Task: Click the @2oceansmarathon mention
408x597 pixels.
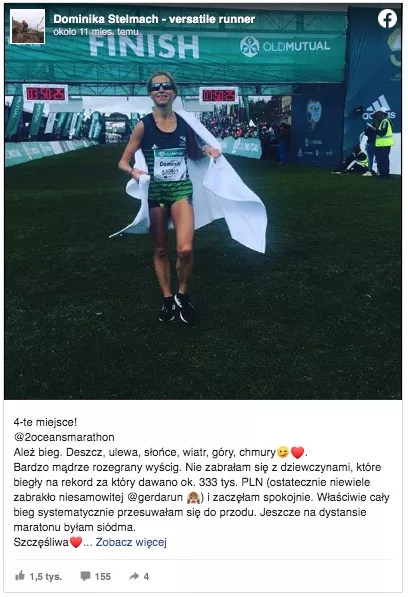Action: coord(64,437)
